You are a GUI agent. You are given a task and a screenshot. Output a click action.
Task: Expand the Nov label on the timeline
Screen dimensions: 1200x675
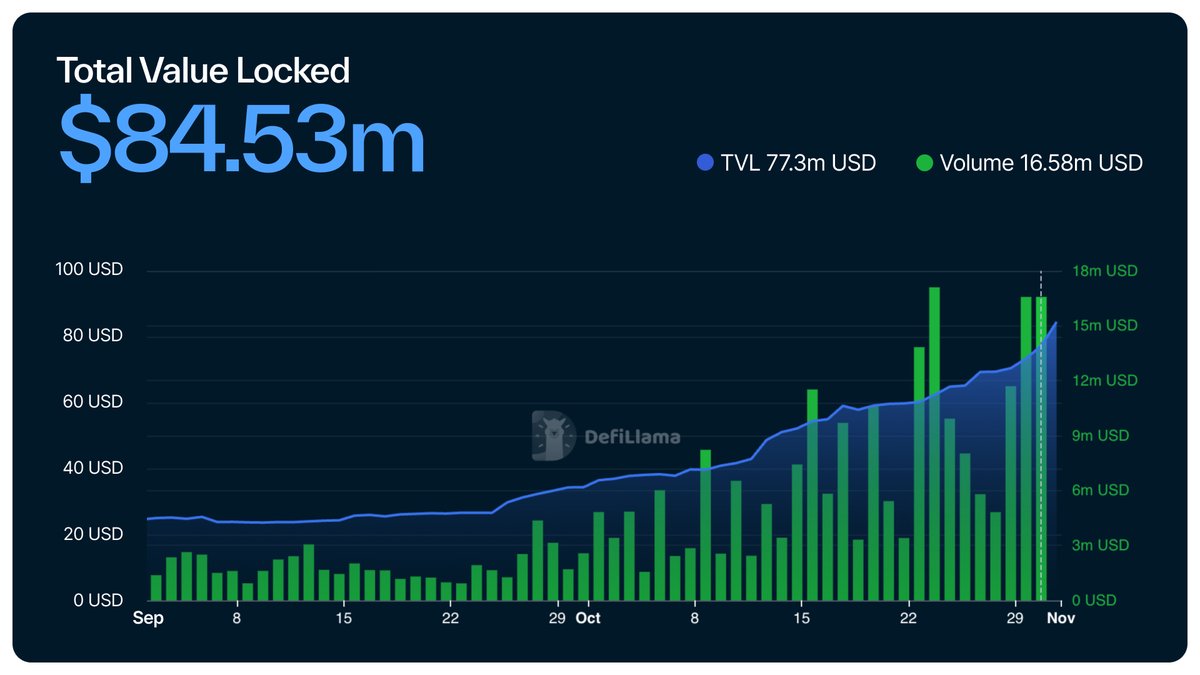[1061, 618]
